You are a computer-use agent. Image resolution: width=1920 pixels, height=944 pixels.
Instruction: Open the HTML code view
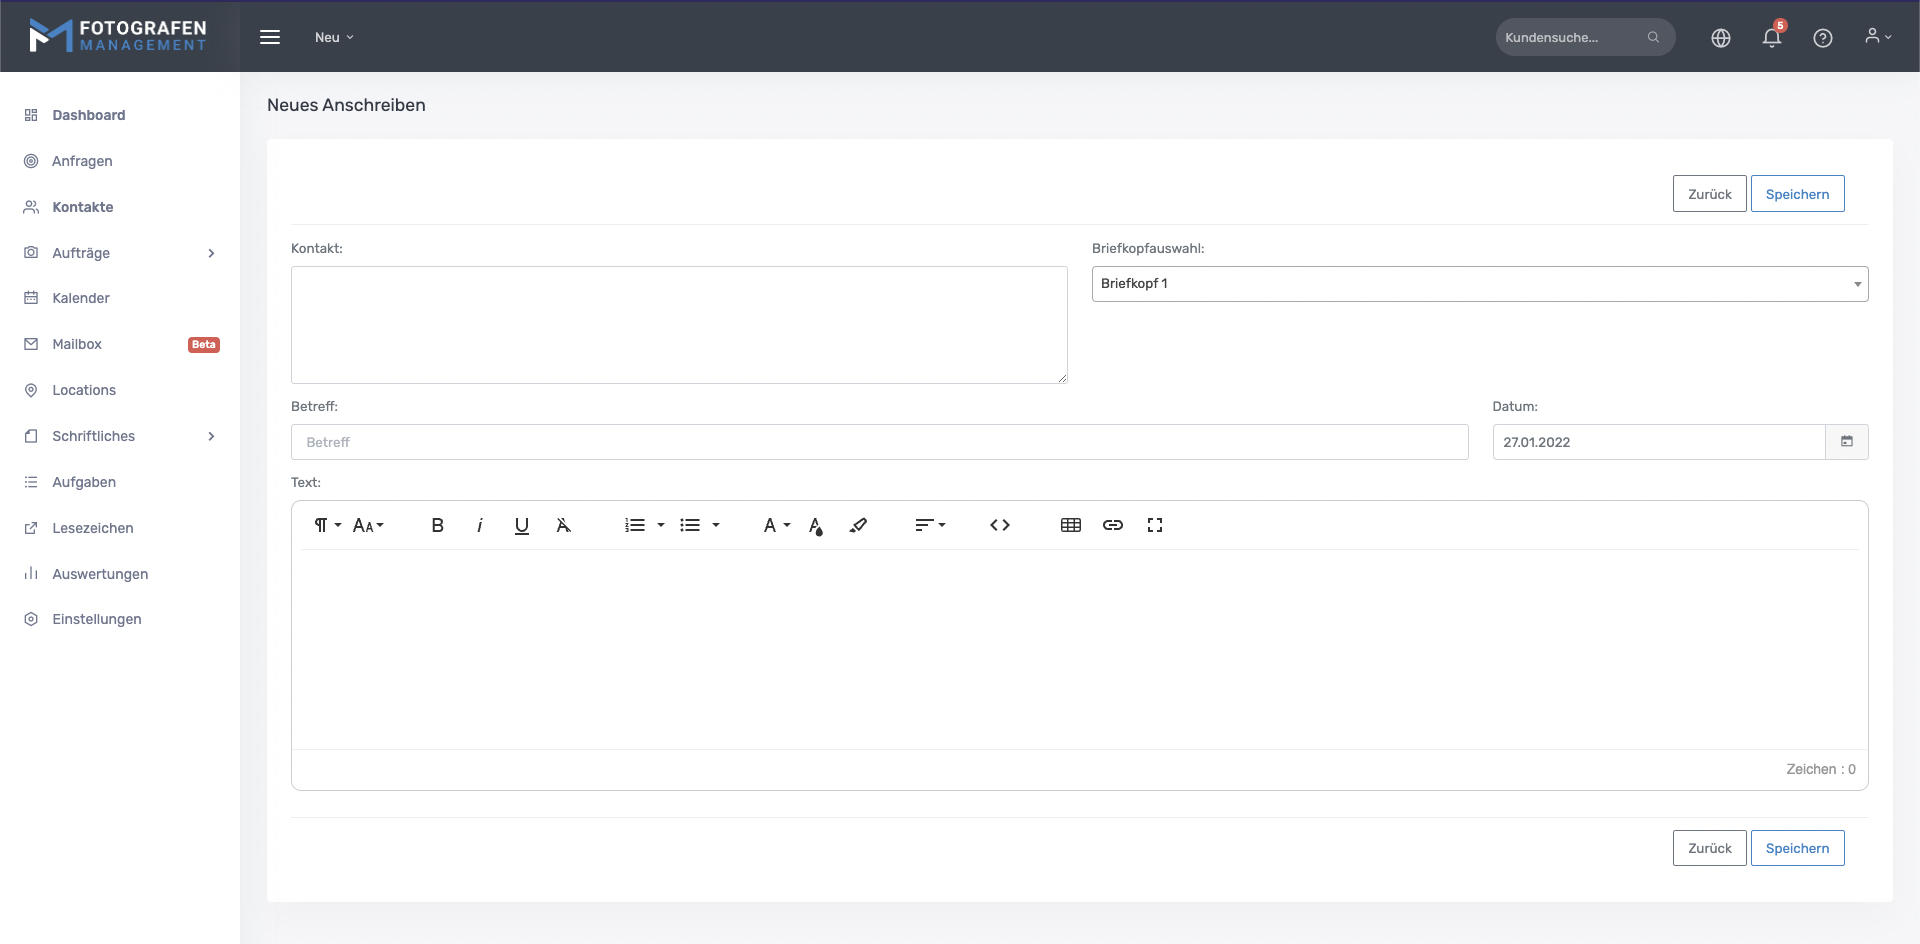pyautogui.click(x=999, y=525)
